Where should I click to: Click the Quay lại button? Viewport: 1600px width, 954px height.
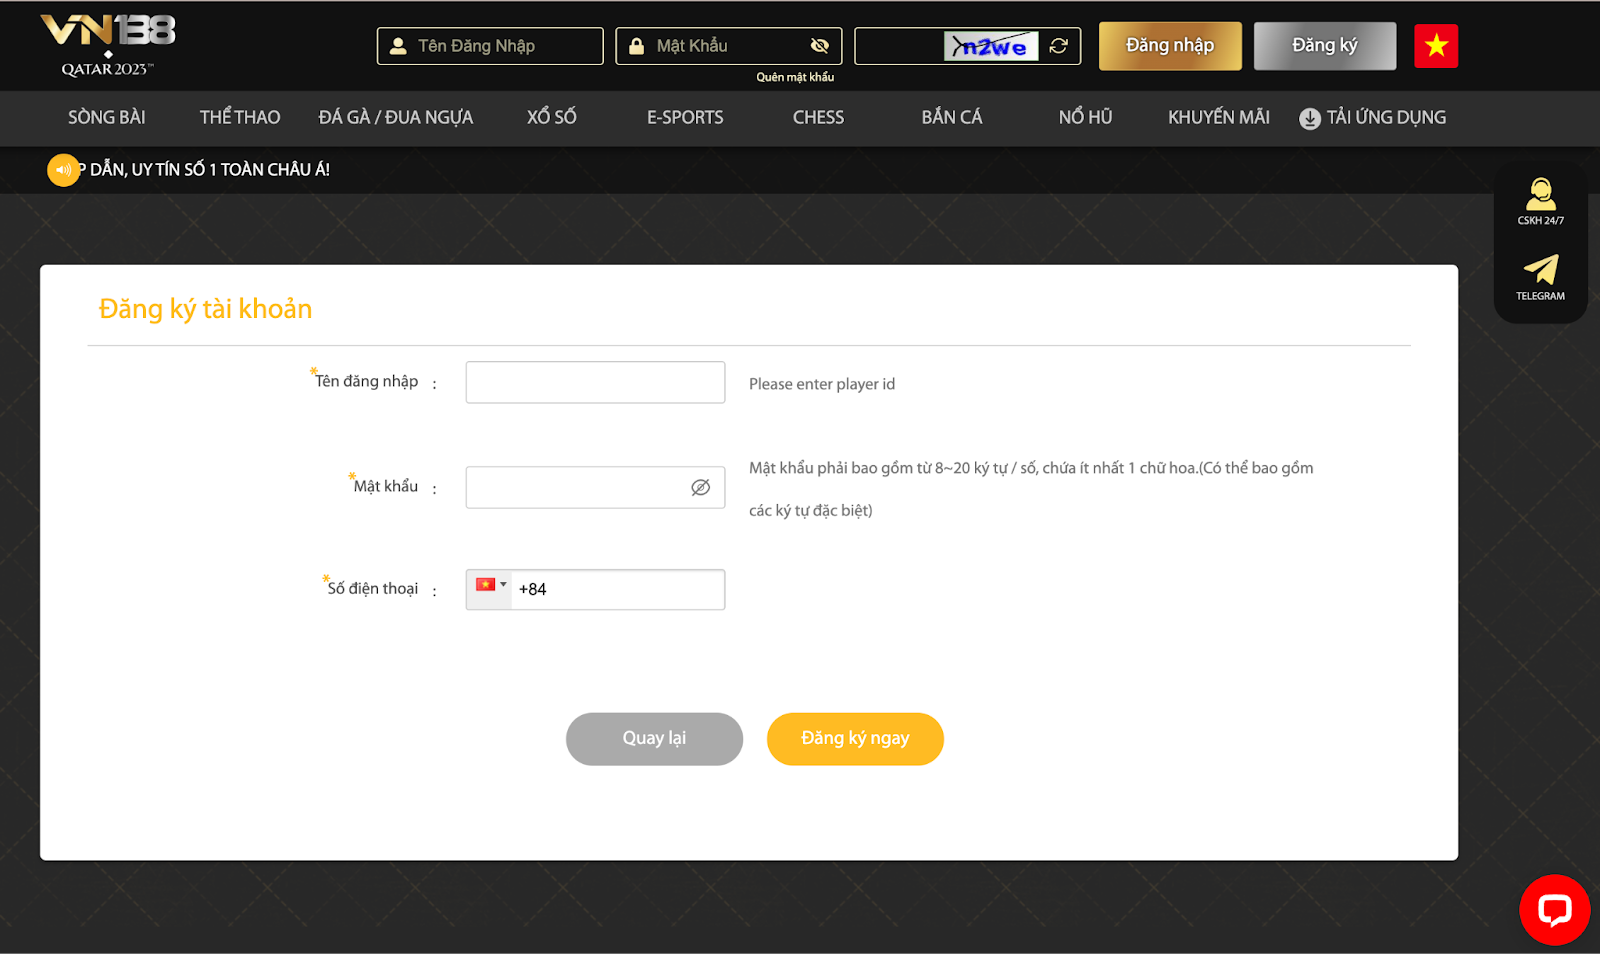[x=654, y=739]
